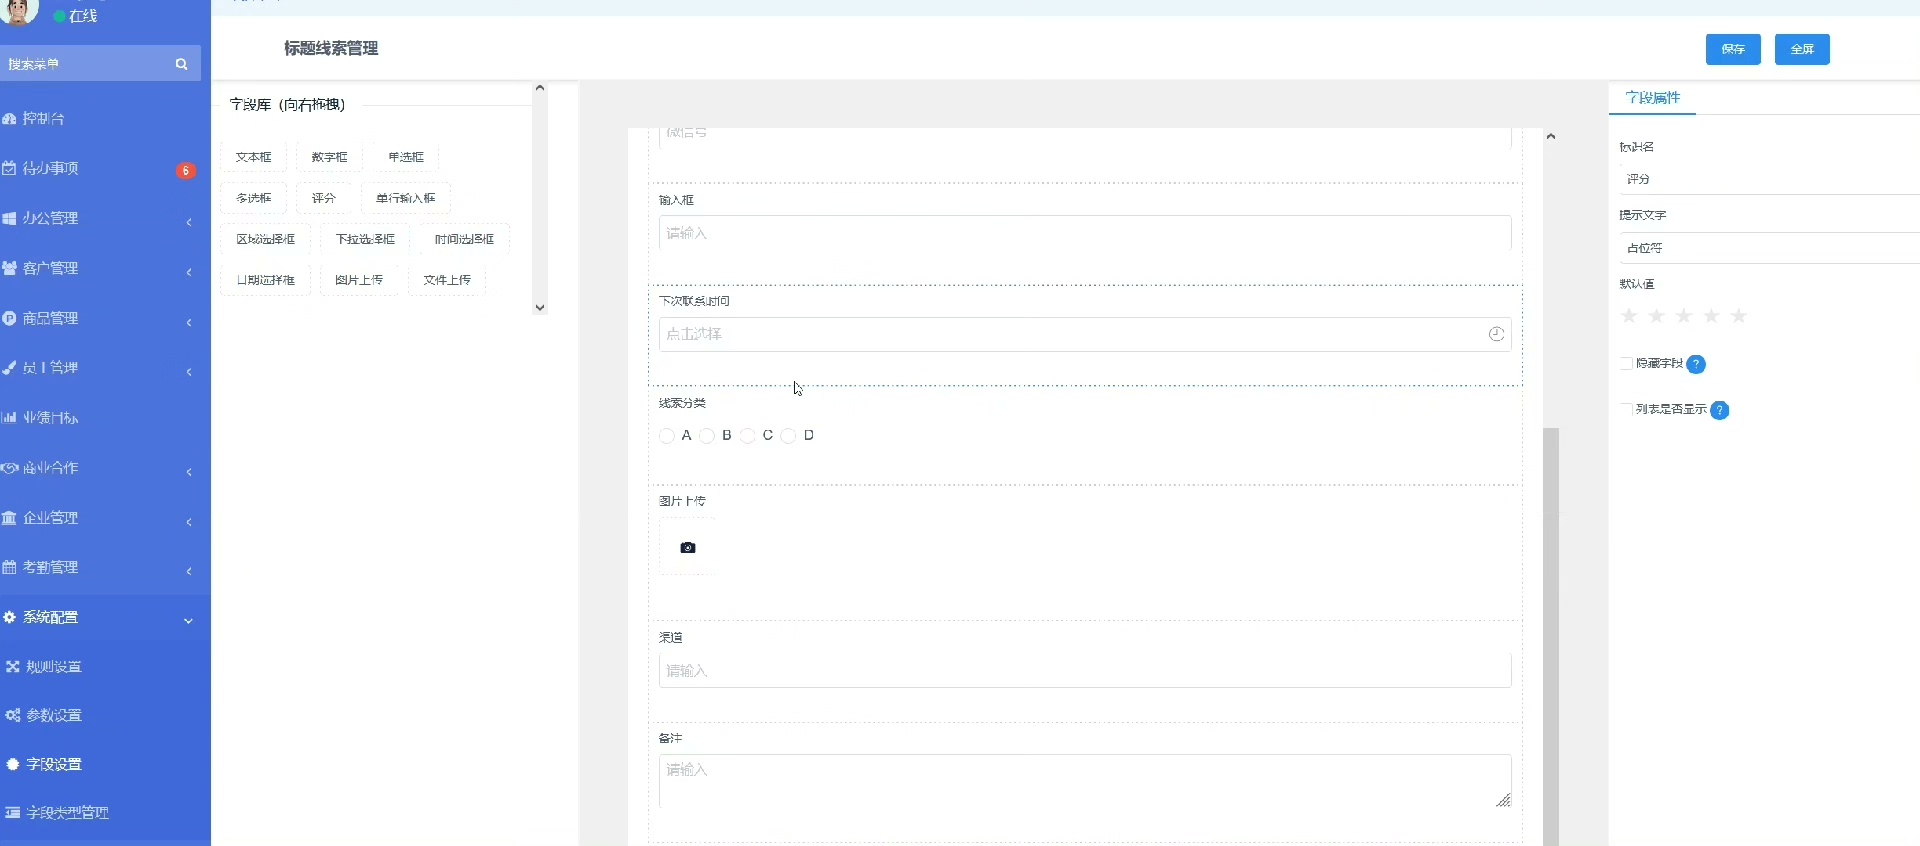The height and width of the screenshot is (846, 1920).
Task: Select radio option D under 线索分类
Action: 788,436
